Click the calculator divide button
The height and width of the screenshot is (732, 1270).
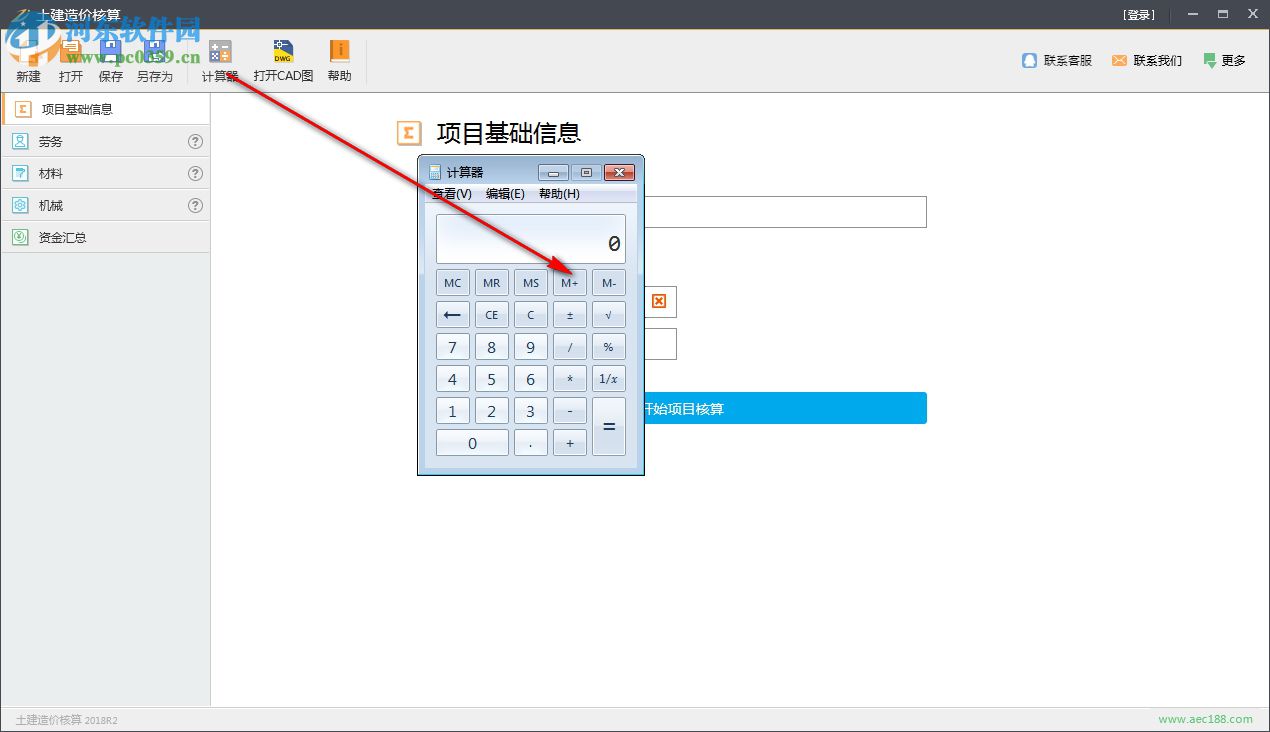(x=570, y=347)
